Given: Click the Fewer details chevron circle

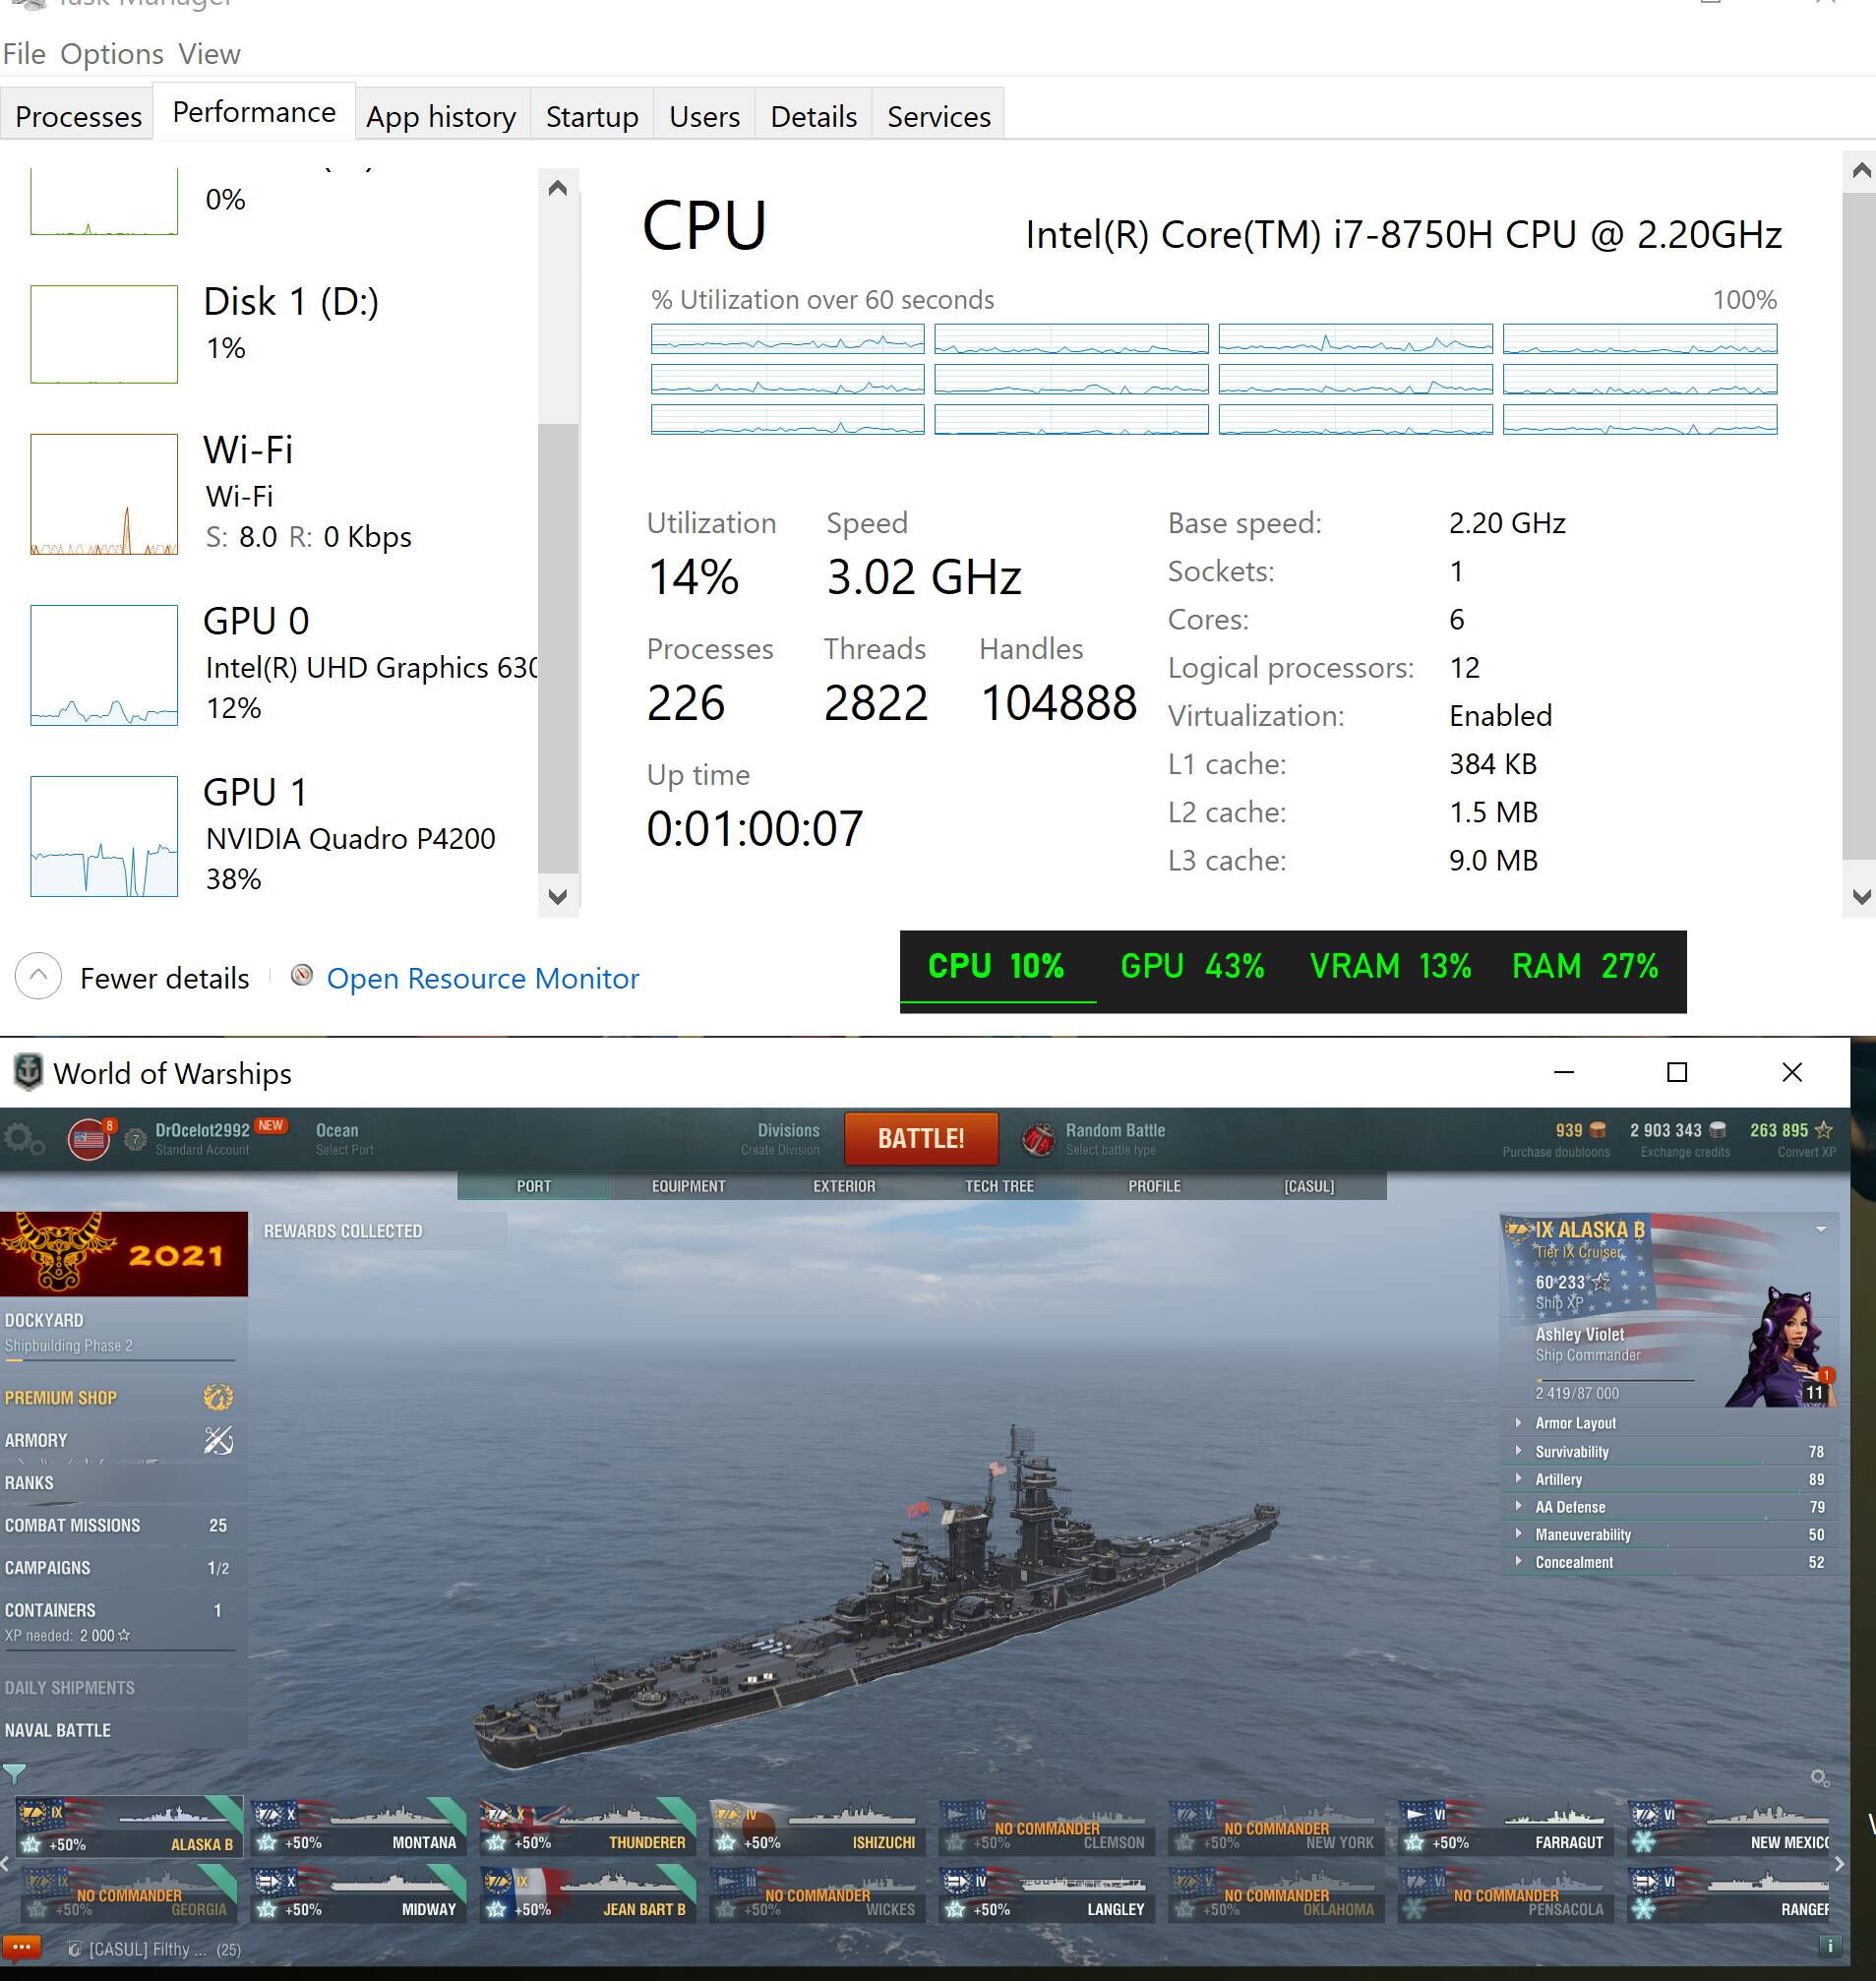Looking at the screenshot, I should click(38, 976).
